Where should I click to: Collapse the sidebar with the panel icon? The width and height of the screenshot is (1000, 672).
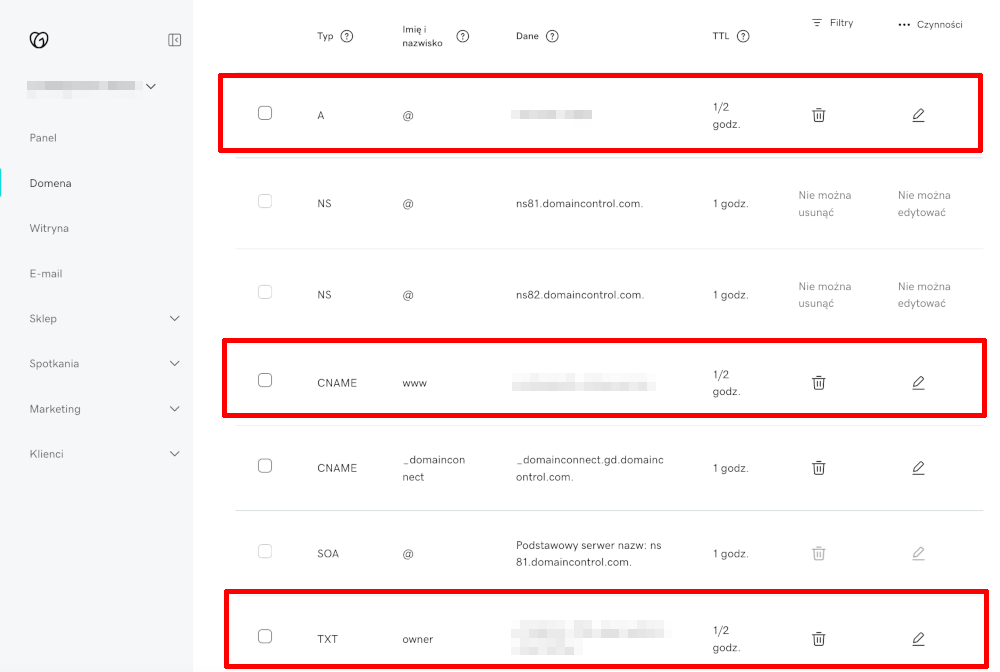coord(175,40)
